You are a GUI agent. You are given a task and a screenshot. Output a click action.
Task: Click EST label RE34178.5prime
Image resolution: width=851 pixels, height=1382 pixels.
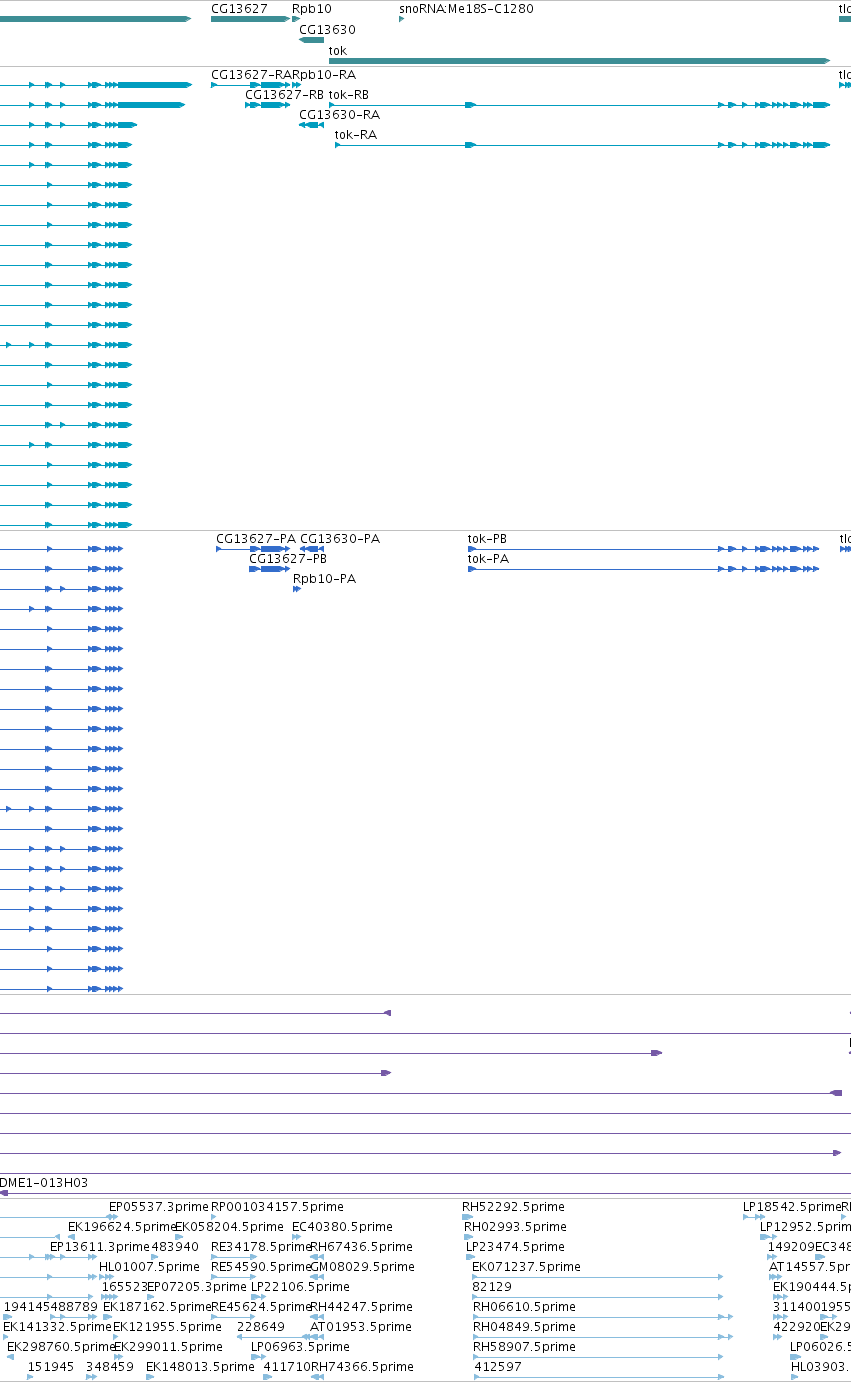click(x=260, y=1246)
